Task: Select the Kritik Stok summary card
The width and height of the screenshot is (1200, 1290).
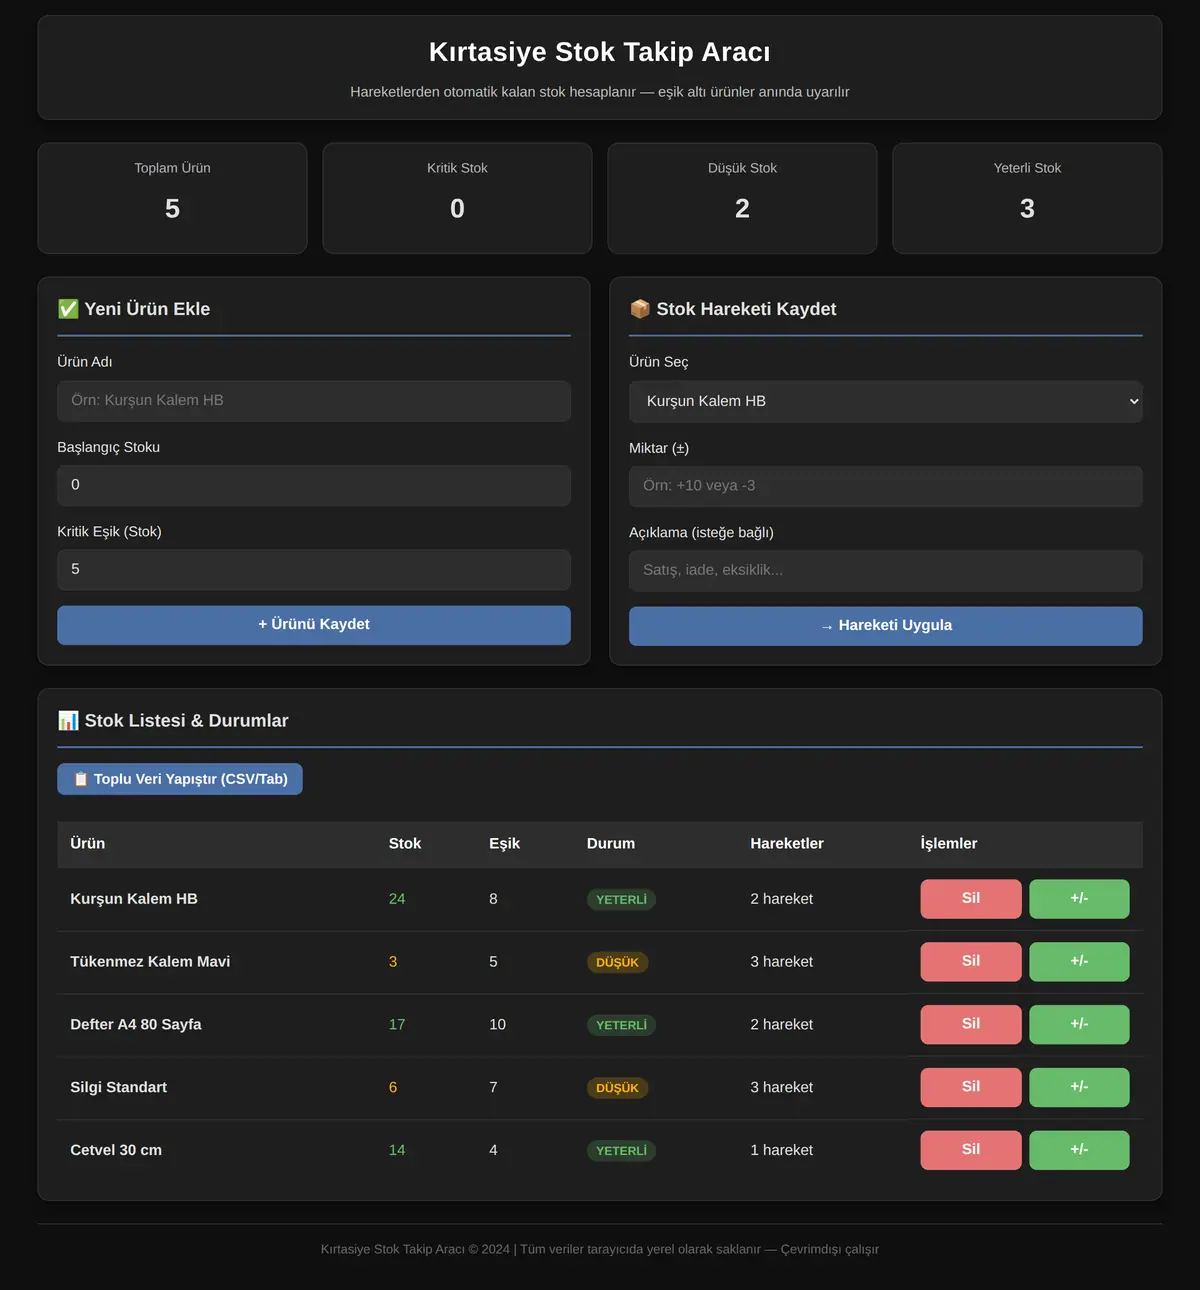Action: pyautogui.click(x=457, y=198)
